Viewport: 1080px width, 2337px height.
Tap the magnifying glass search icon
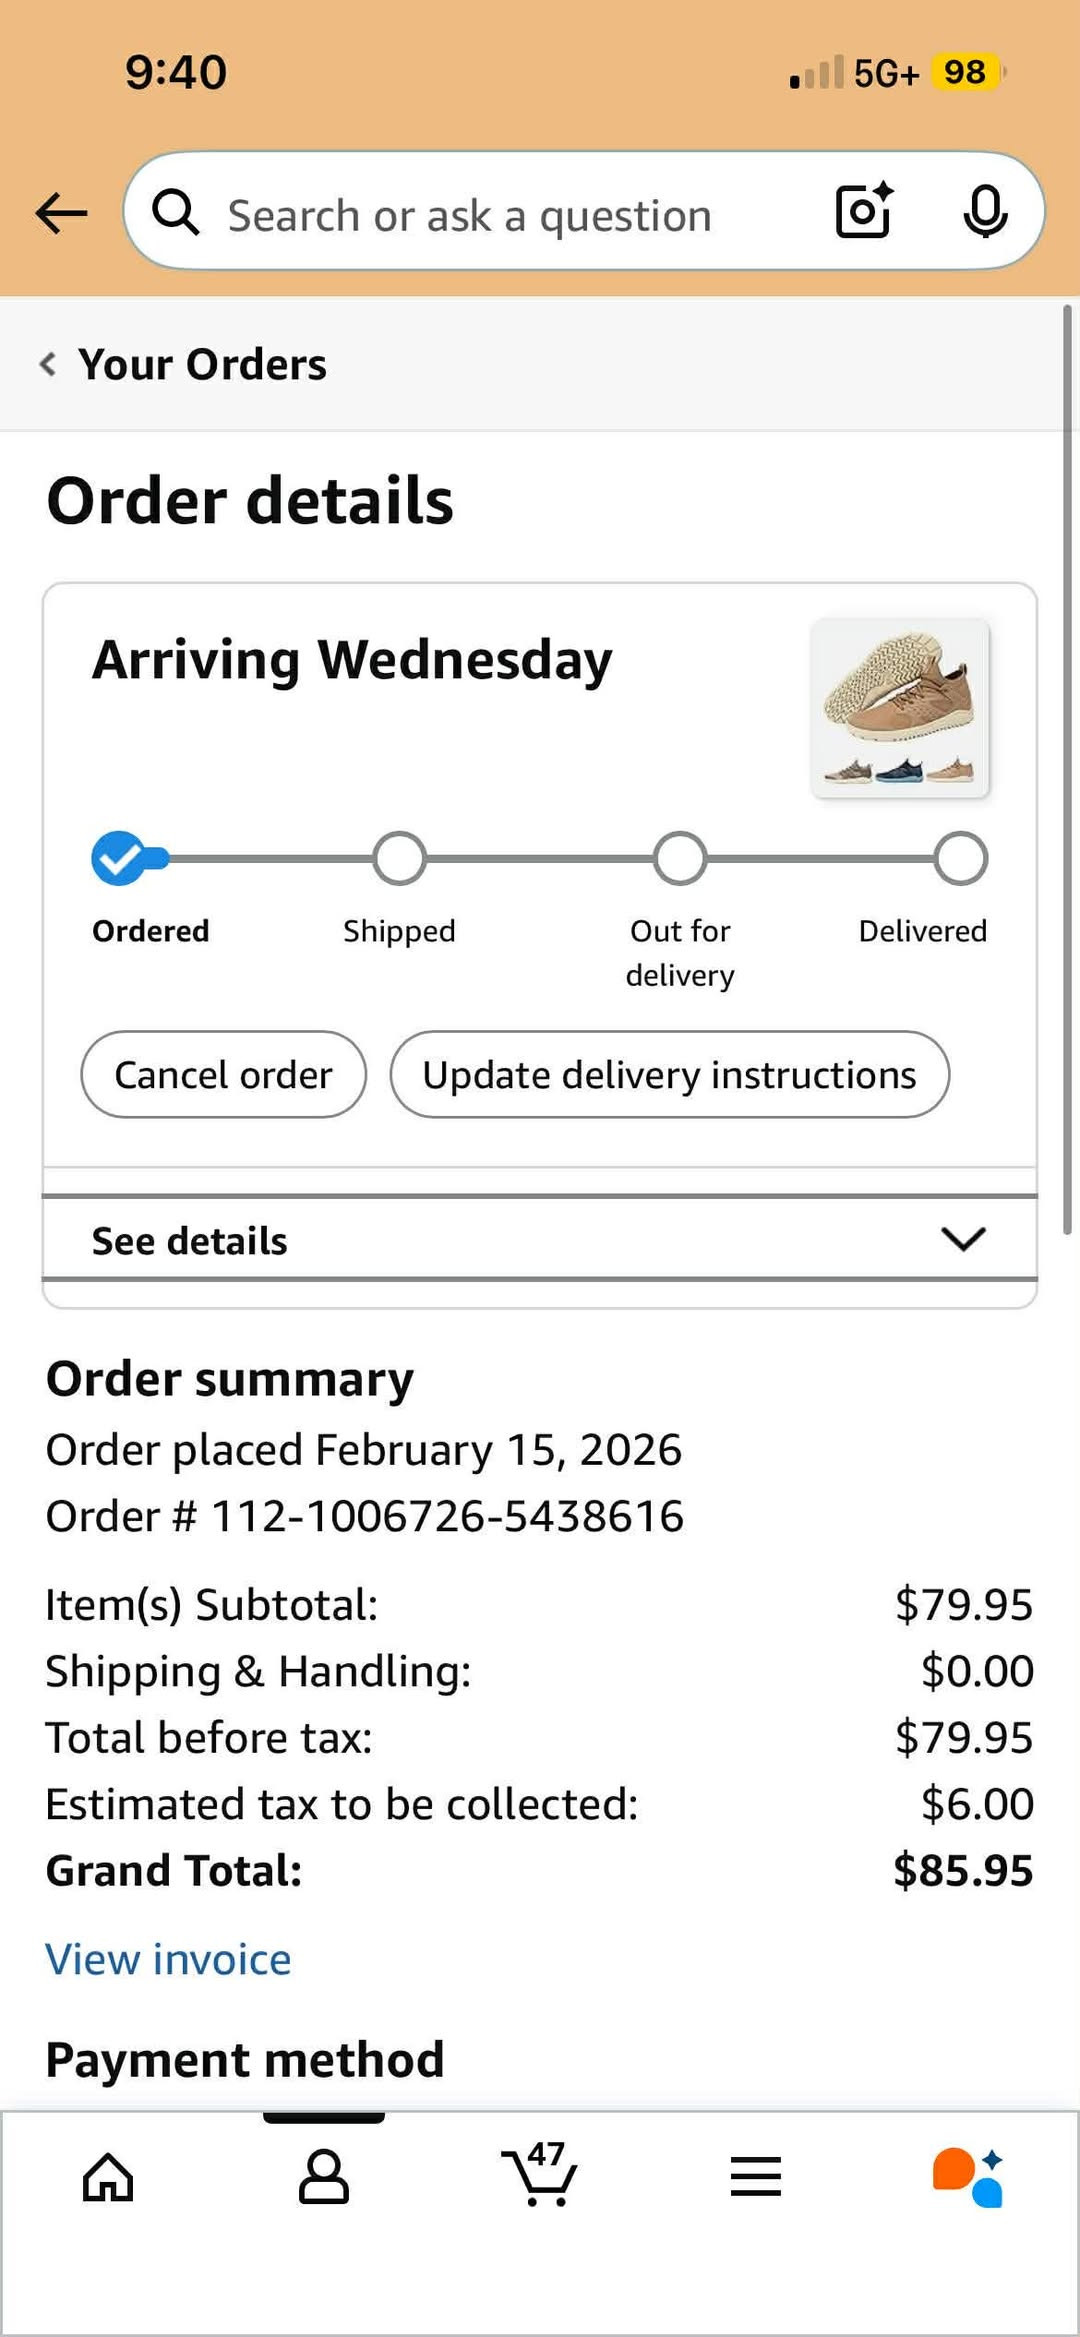[176, 212]
